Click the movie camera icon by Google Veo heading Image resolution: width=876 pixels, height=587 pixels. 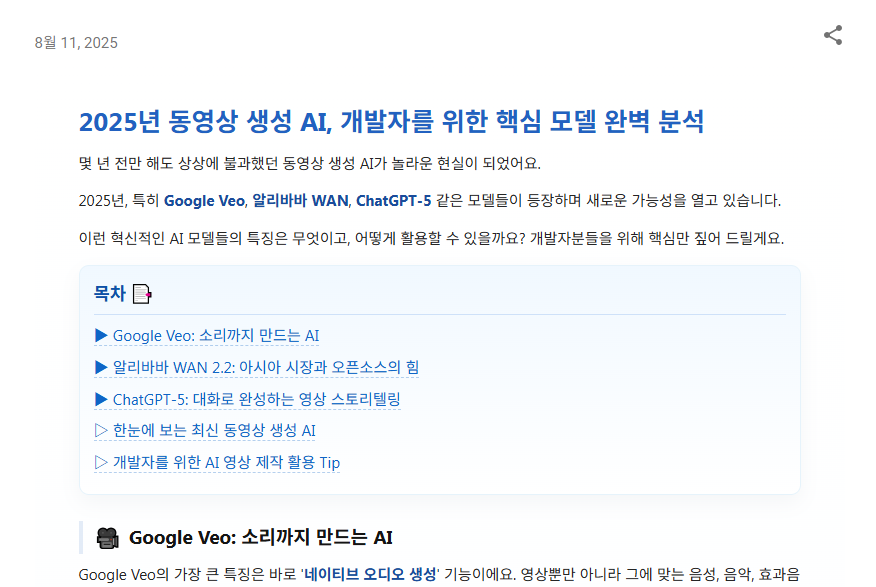point(107,538)
